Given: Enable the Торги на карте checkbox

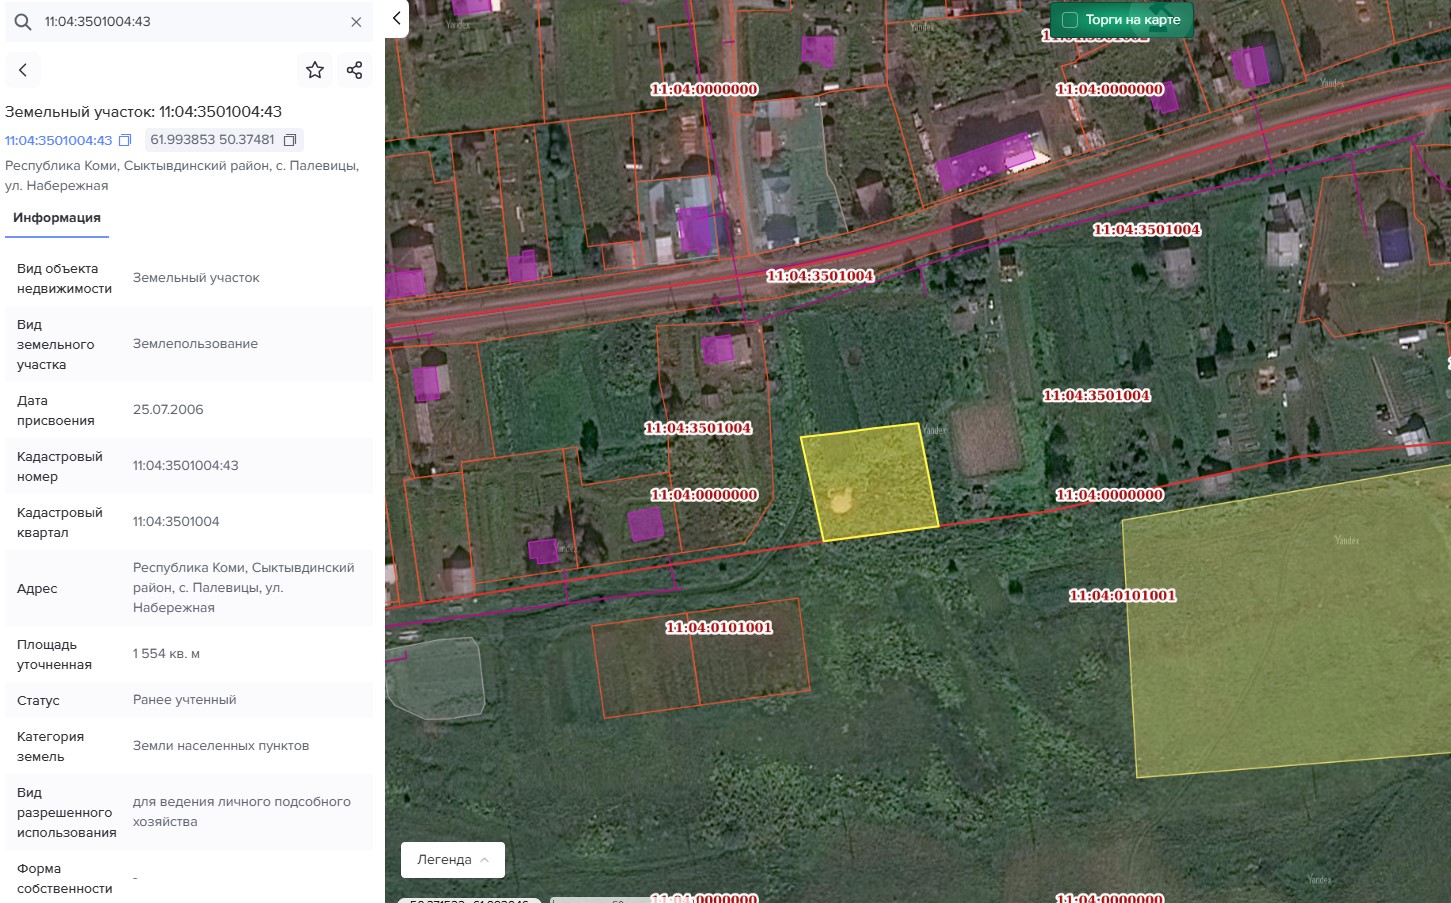Looking at the screenshot, I should coord(1069,20).
